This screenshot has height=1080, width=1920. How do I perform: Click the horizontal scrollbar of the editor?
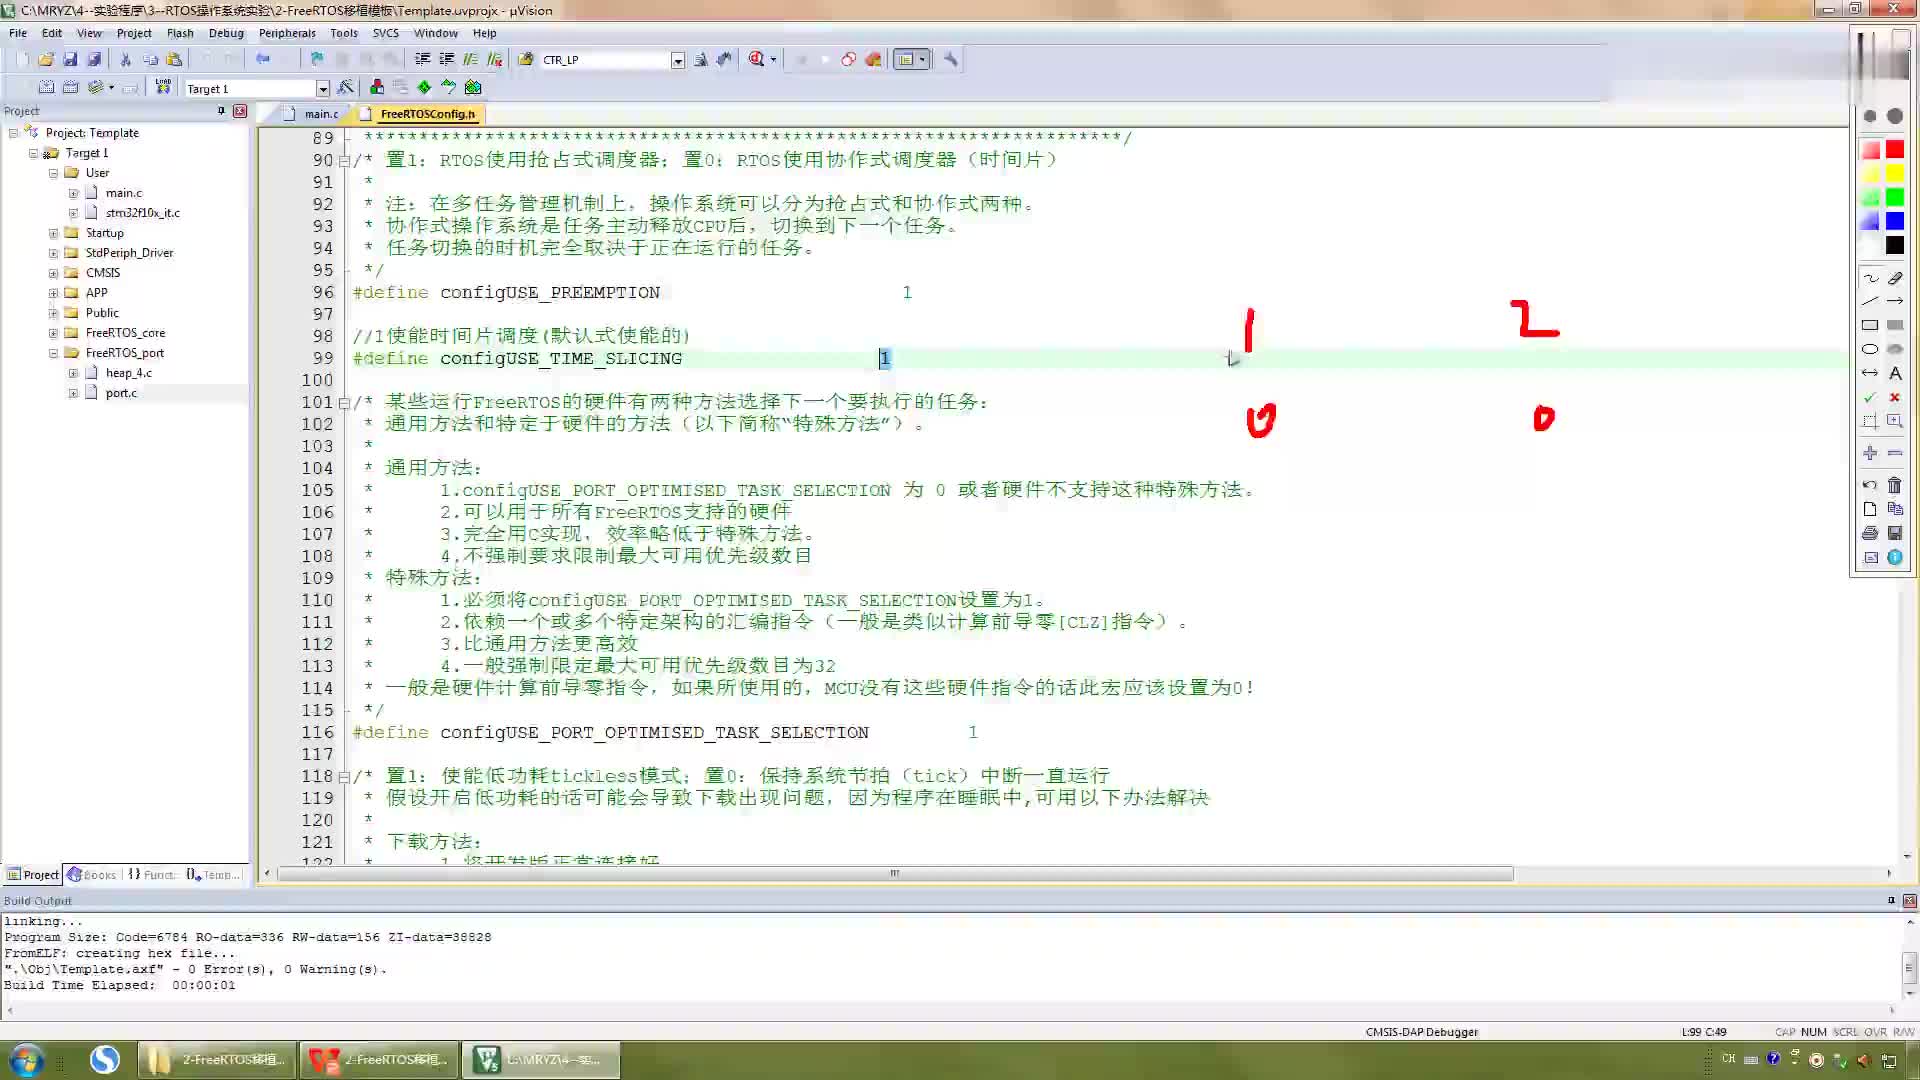[x=894, y=874]
